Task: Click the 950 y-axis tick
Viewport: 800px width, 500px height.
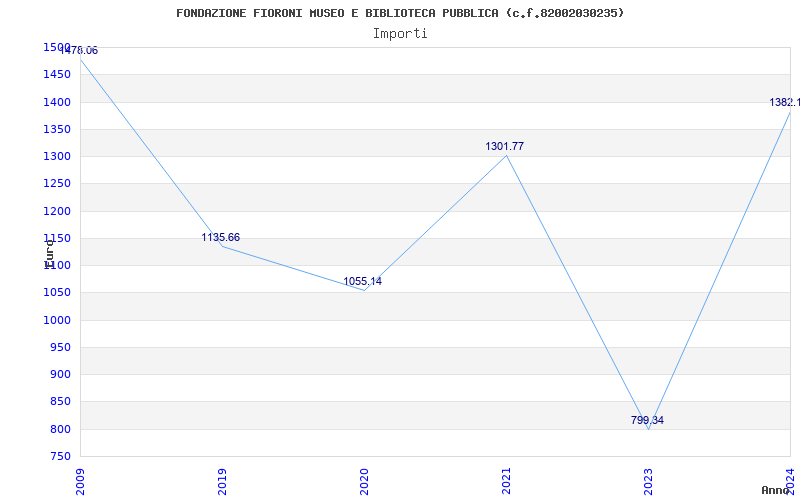Action: 60,347
